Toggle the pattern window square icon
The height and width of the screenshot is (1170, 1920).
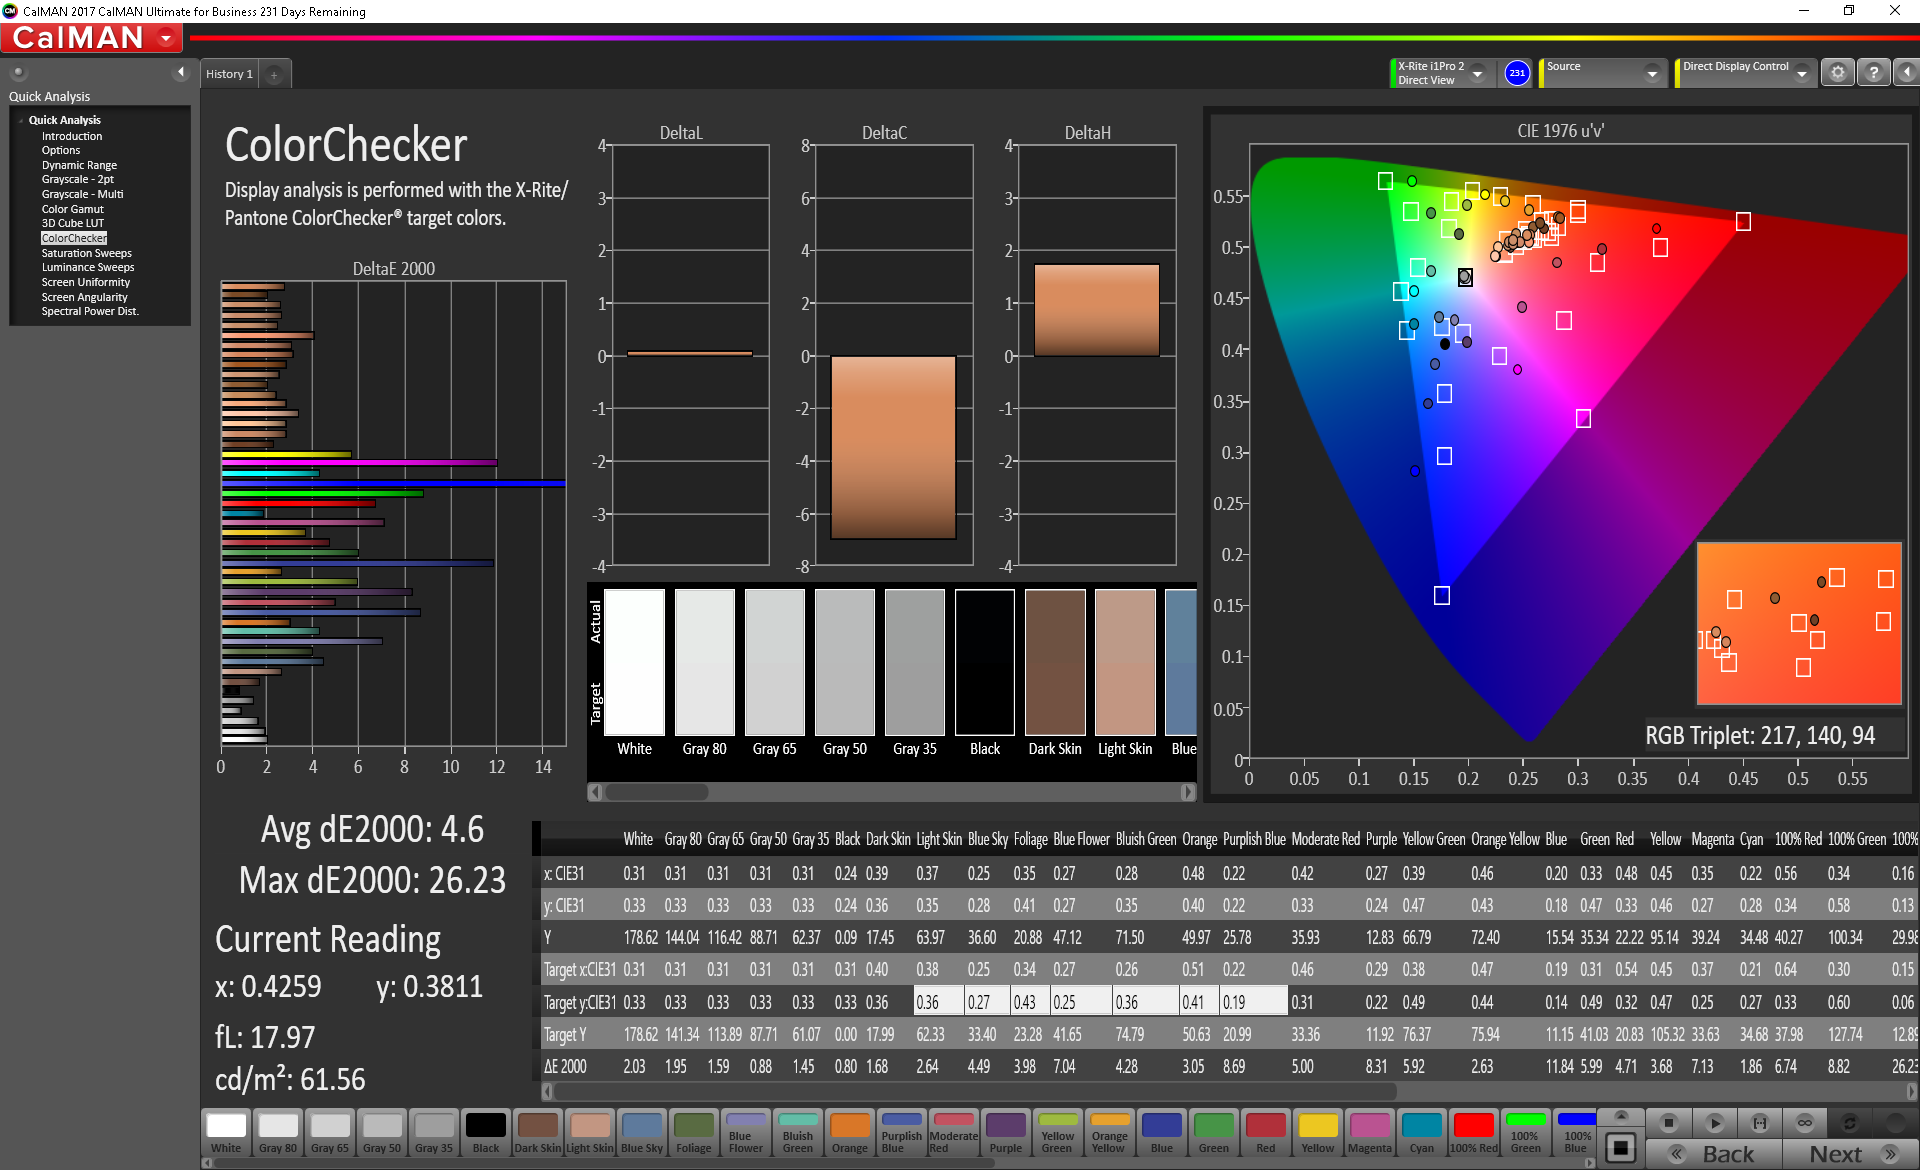click(1621, 1147)
